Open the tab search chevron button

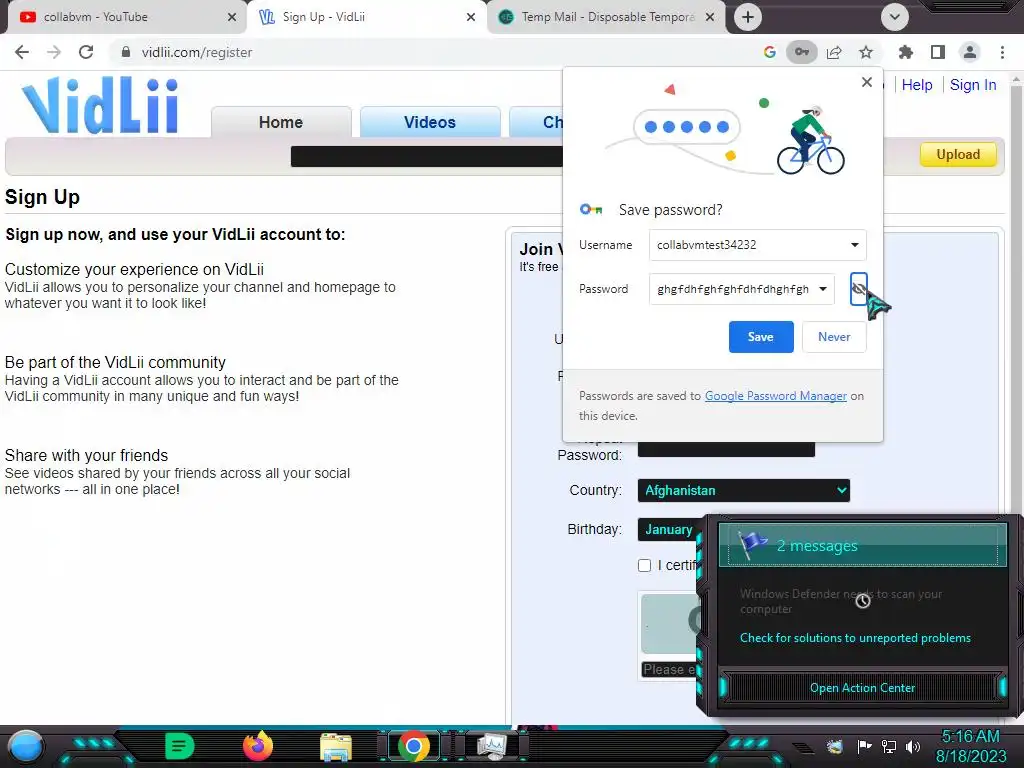[x=895, y=17]
